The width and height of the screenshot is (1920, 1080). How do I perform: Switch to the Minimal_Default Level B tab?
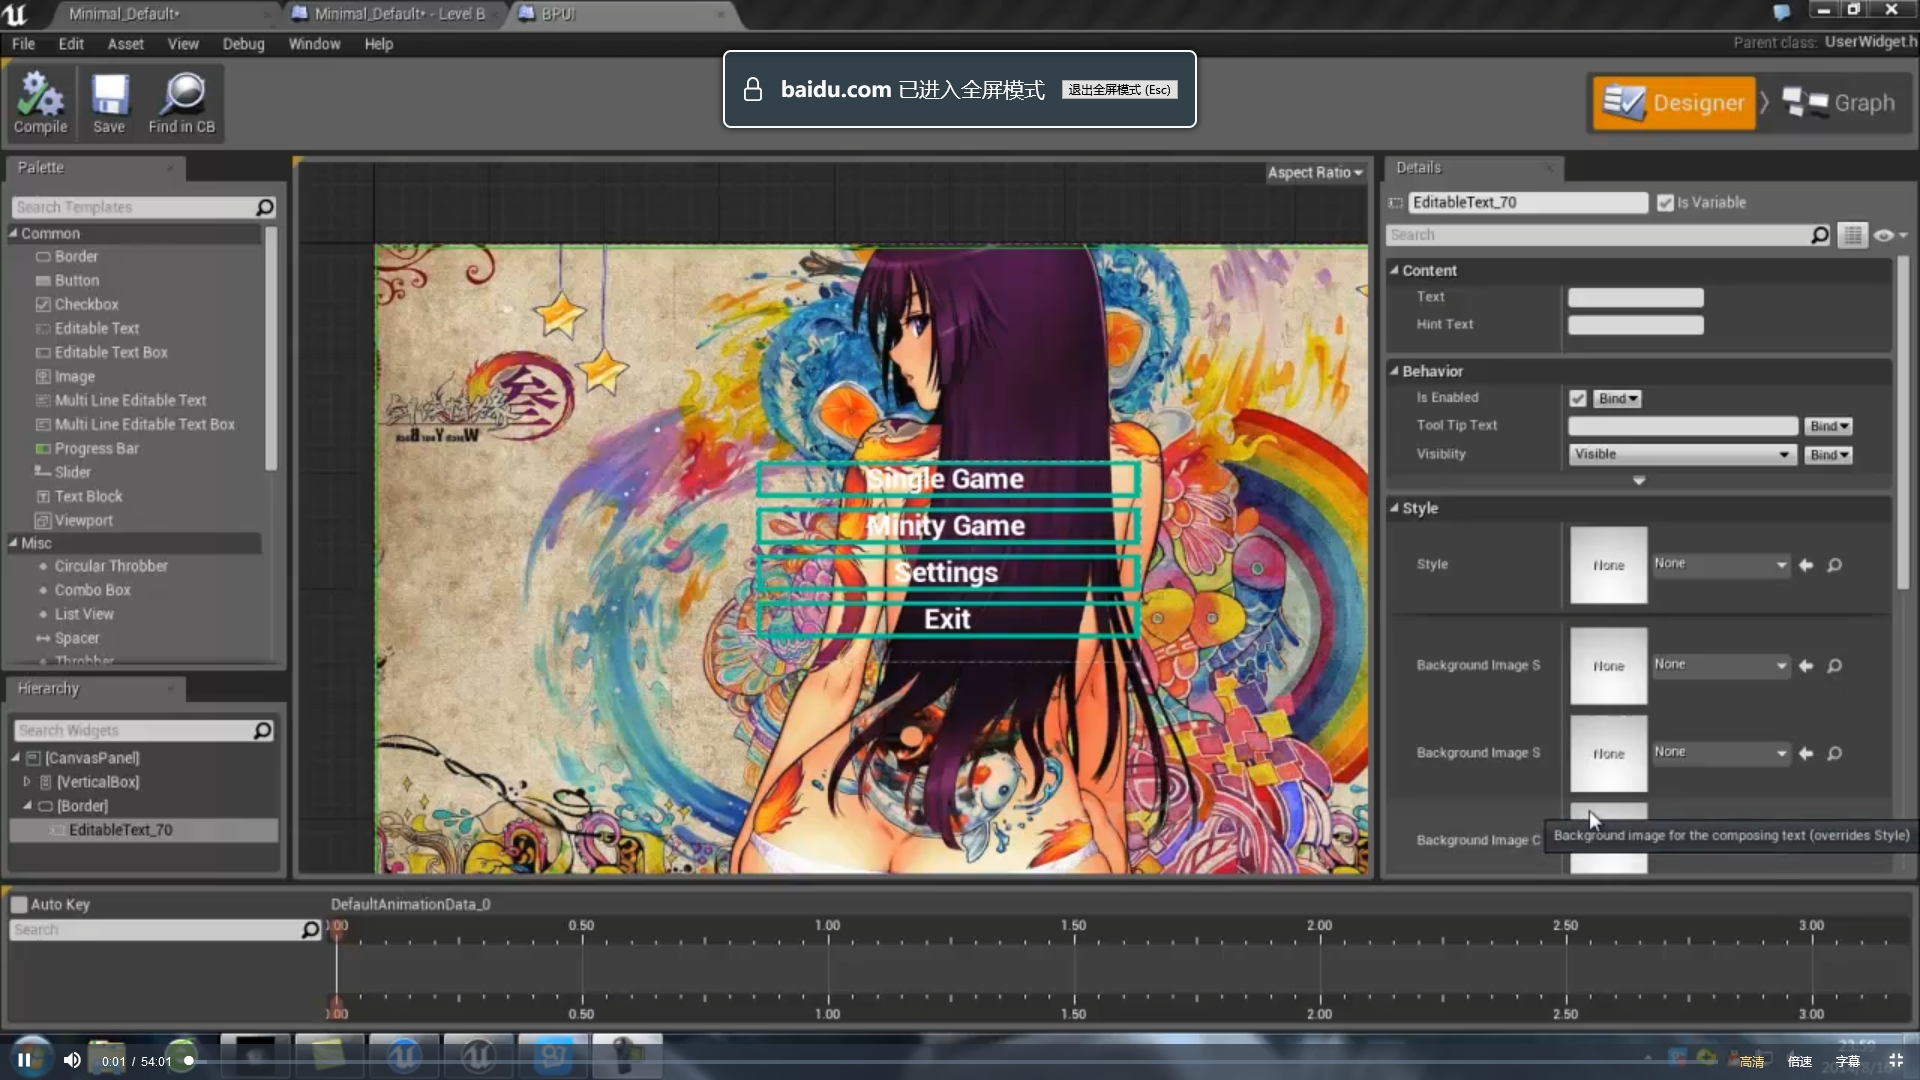click(x=400, y=14)
